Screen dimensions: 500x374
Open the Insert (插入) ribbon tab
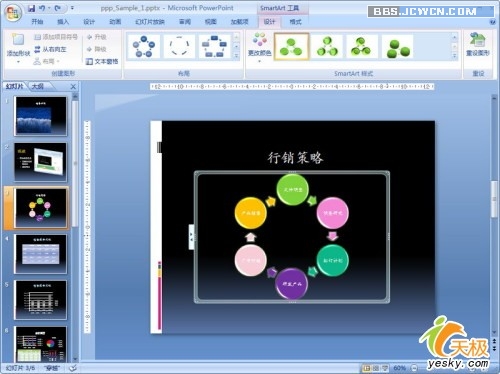[x=63, y=22]
